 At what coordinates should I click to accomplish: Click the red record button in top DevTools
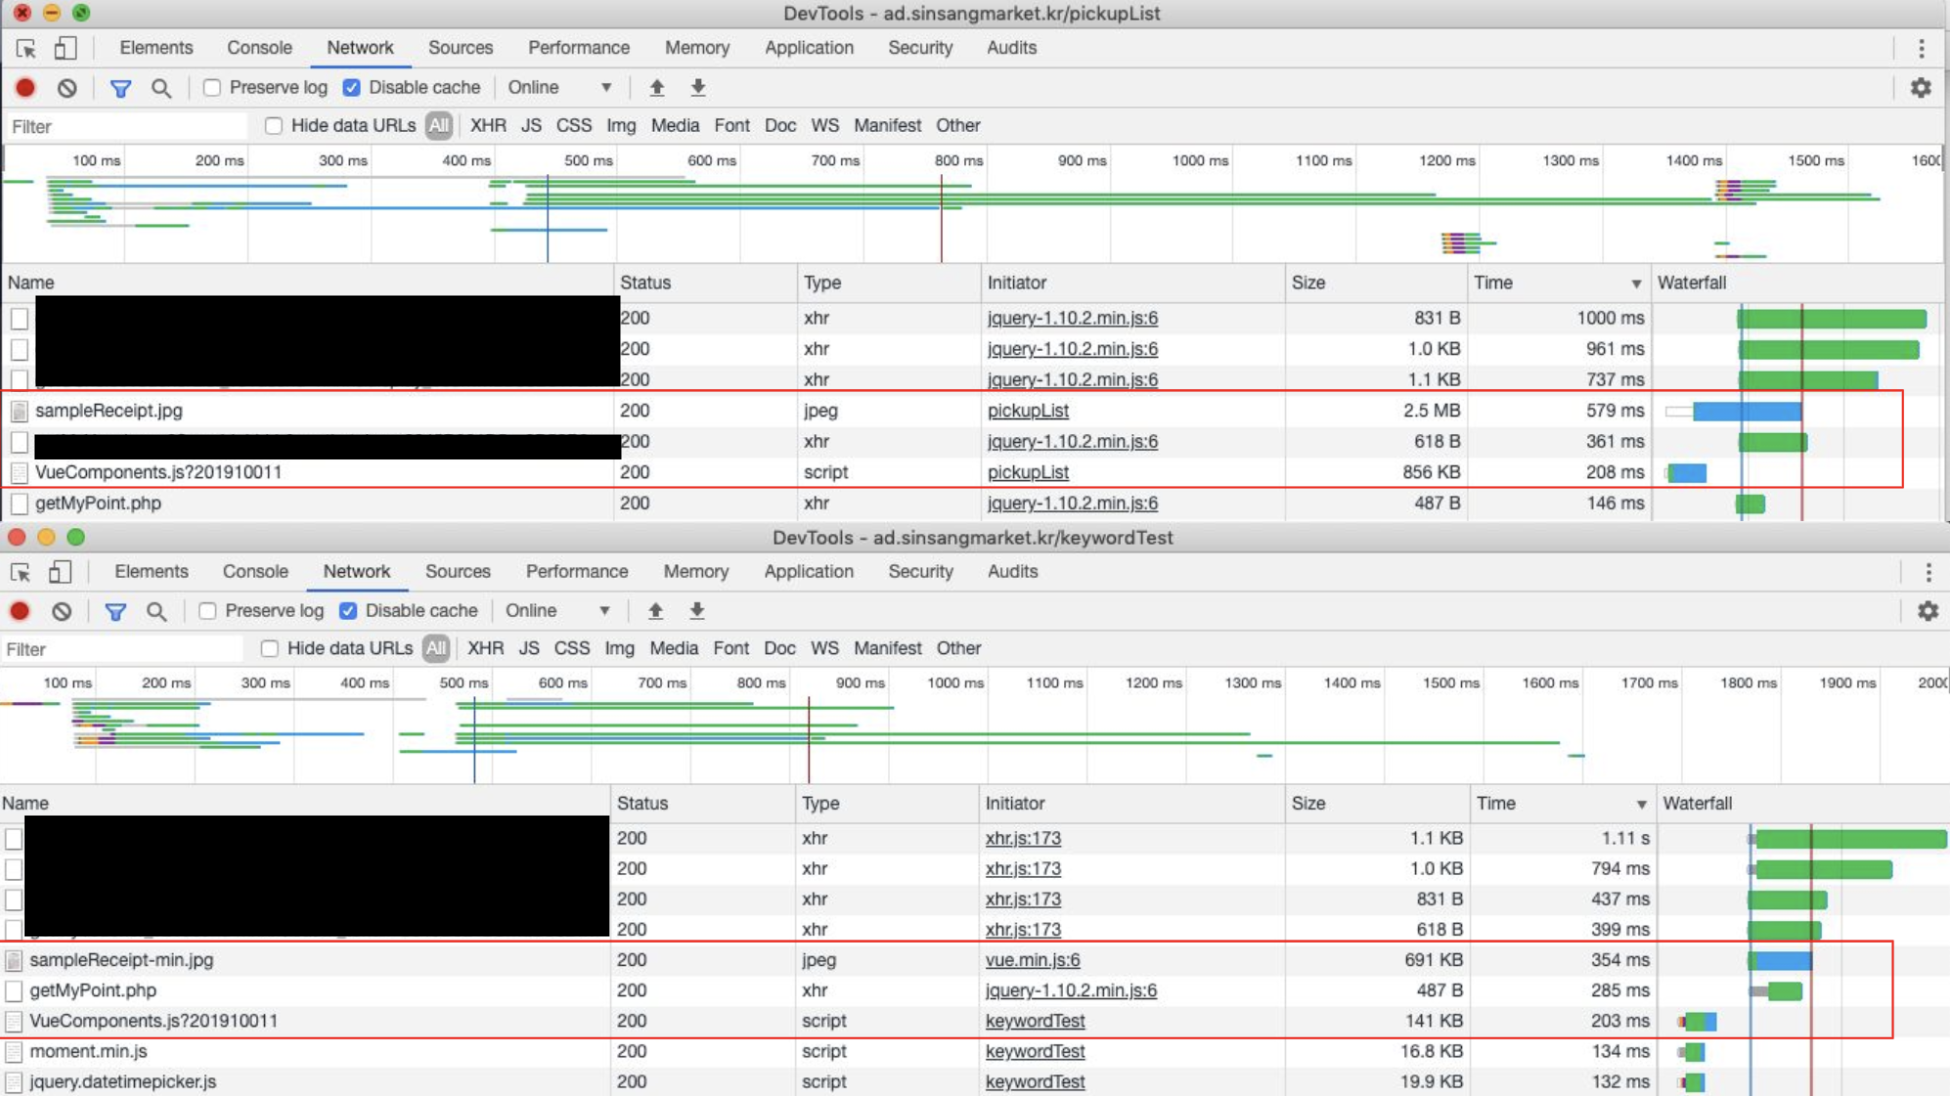(x=25, y=88)
